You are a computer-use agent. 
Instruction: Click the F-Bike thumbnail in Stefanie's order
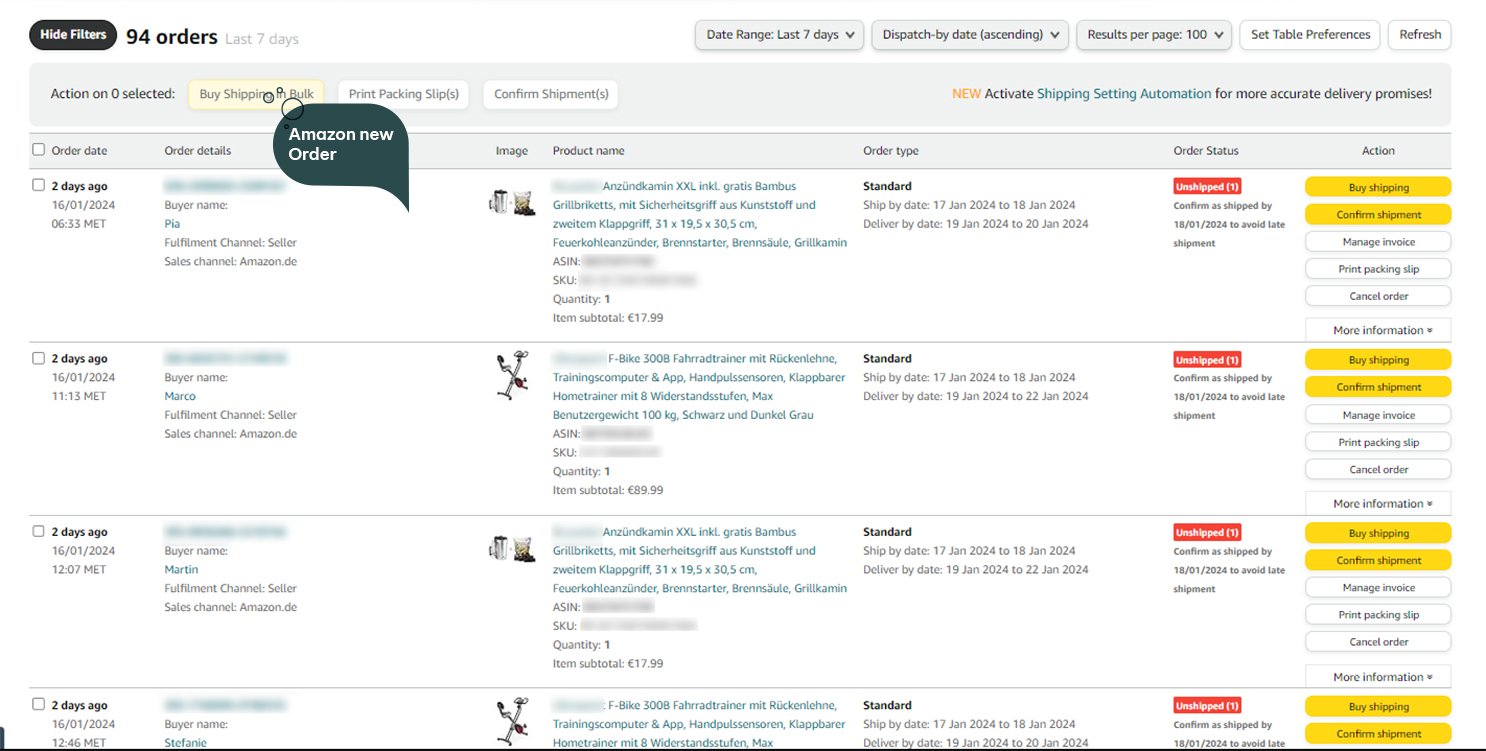pyautogui.click(x=512, y=720)
